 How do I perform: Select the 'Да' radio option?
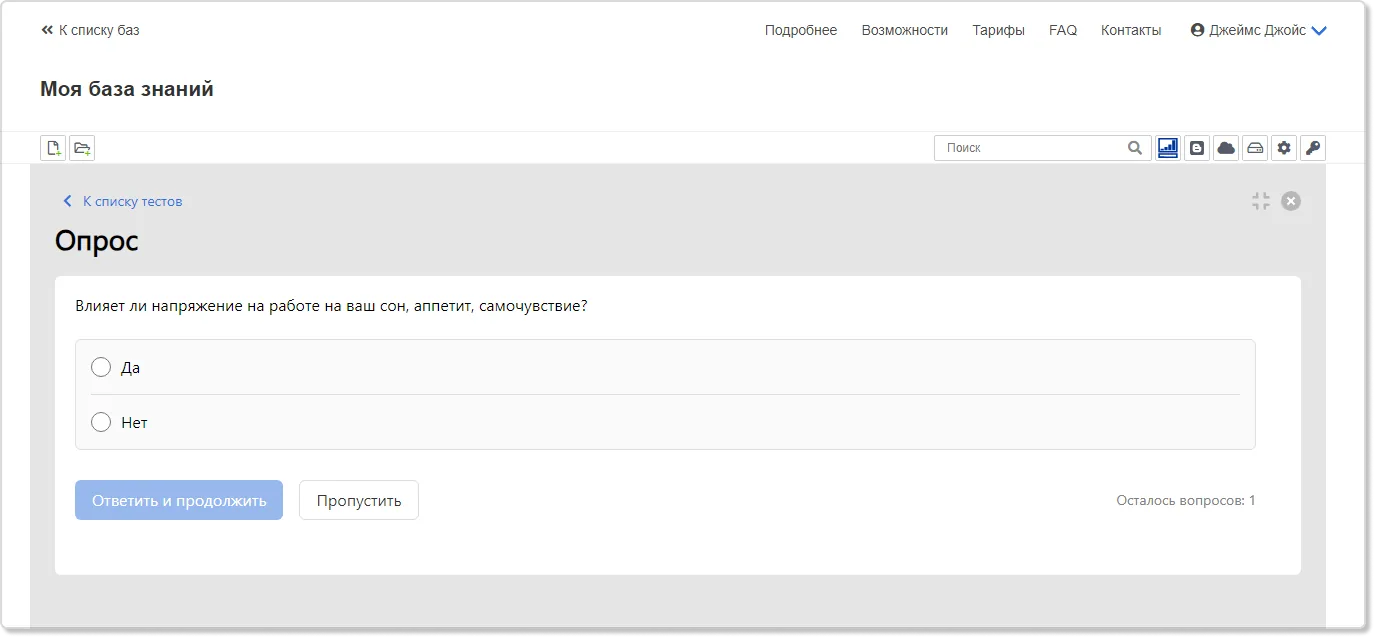point(101,367)
